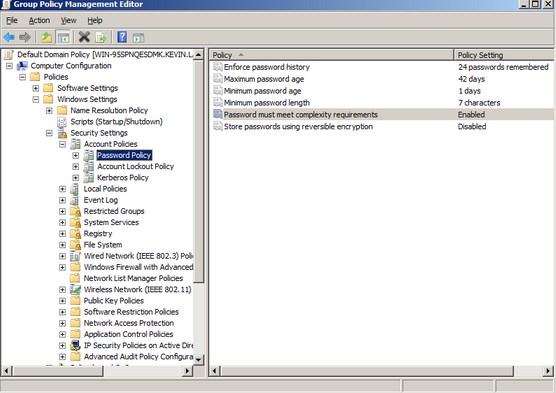
Task: Click the Back arrow toolbar icon
Action: click(9, 37)
